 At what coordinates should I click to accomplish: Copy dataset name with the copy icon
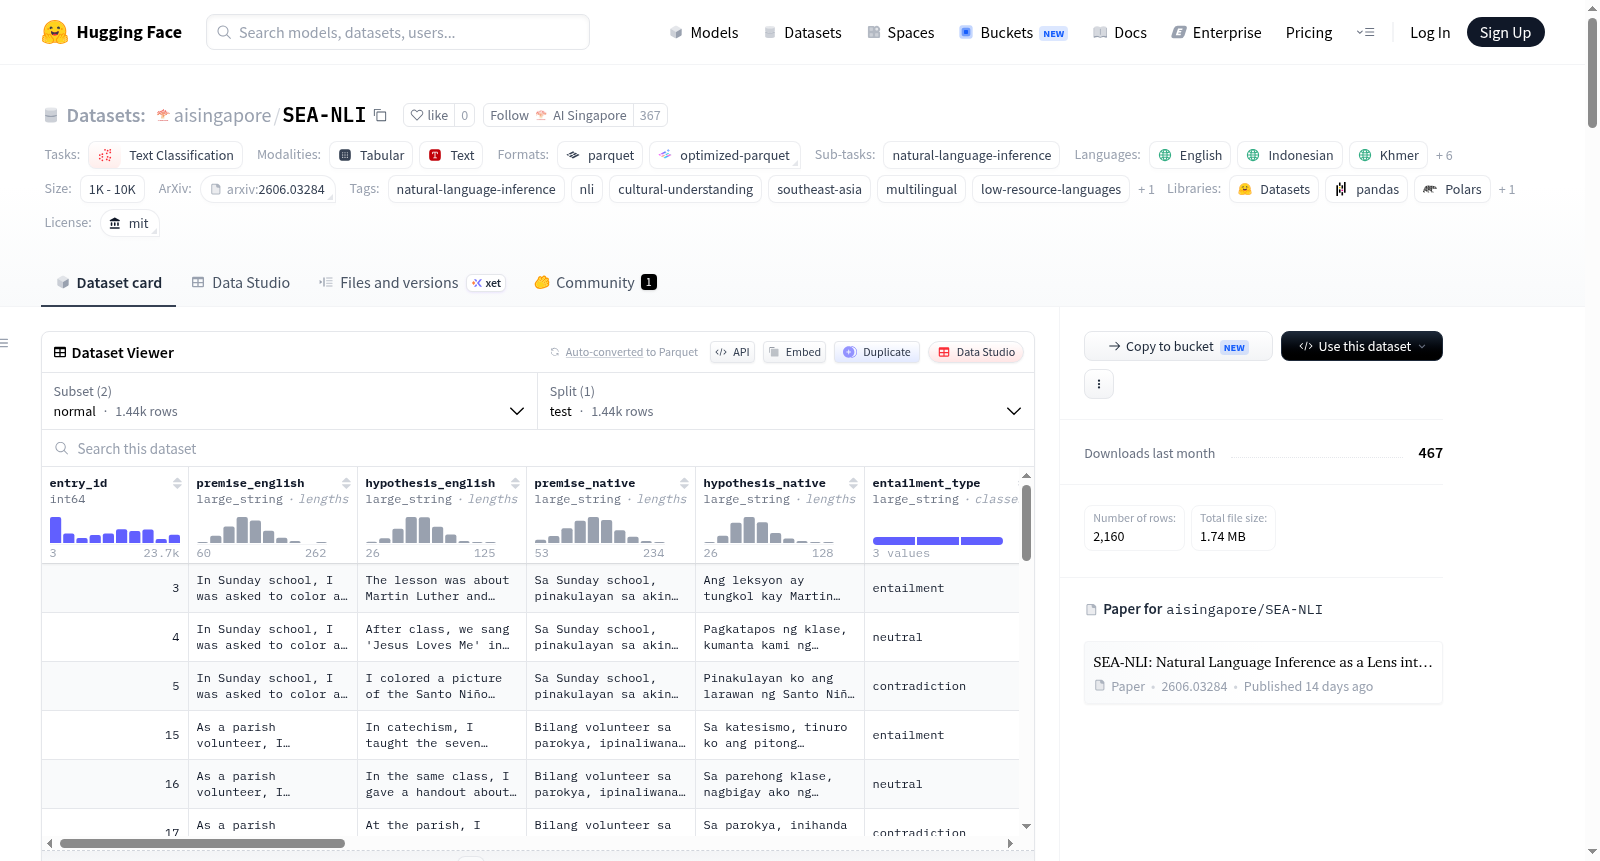click(x=380, y=115)
